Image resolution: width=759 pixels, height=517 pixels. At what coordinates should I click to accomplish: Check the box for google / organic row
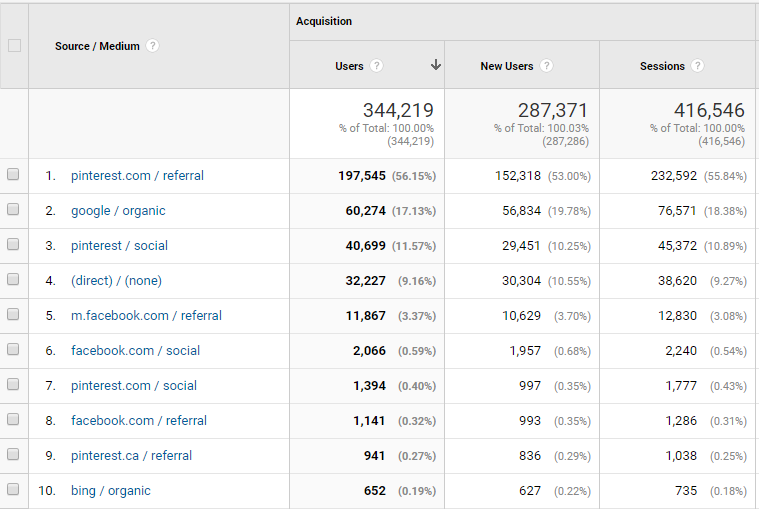[13, 209]
